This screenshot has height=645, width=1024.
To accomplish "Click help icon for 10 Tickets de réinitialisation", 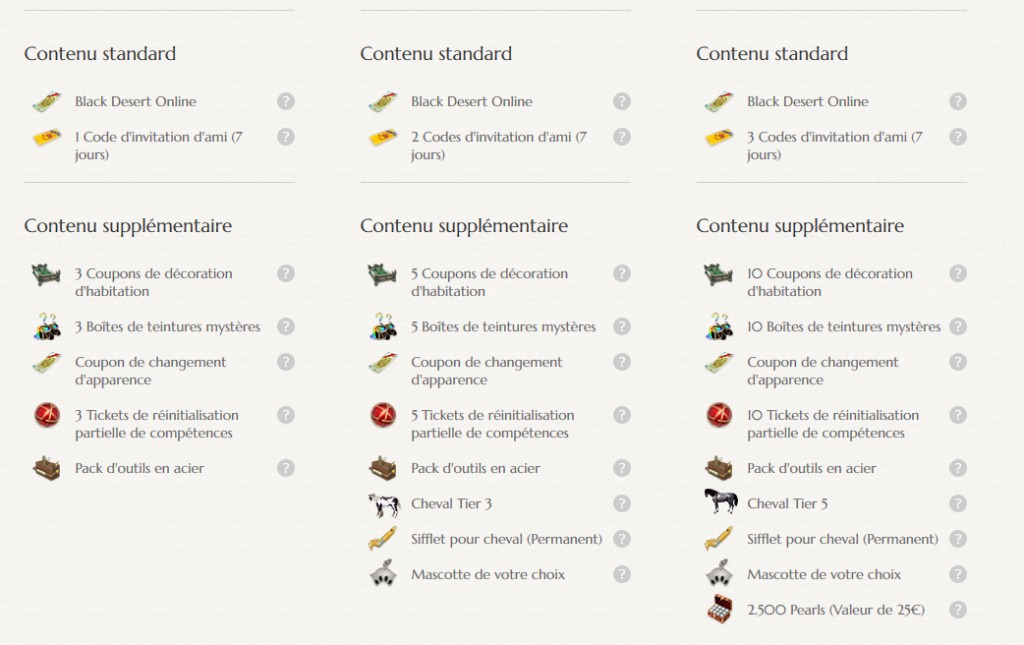I will 958,415.
